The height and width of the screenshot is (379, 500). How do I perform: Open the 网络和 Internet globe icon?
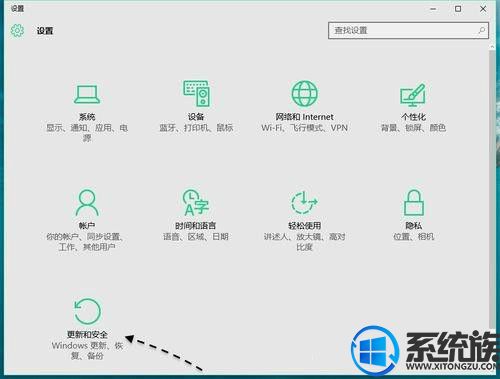point(304,94)
